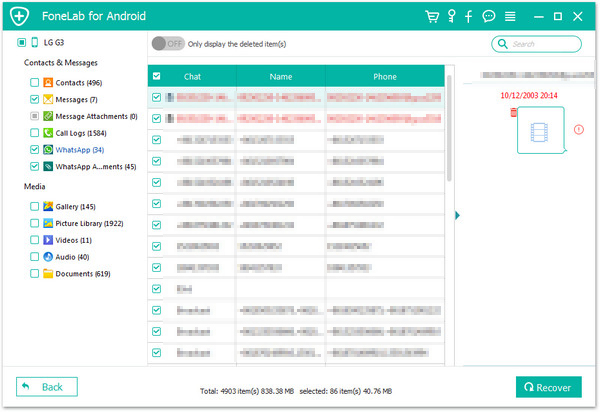The height and width of the screenshot is (412, 600).
Task: Select the Call Logs phone icon
Action: click(48, 133)
